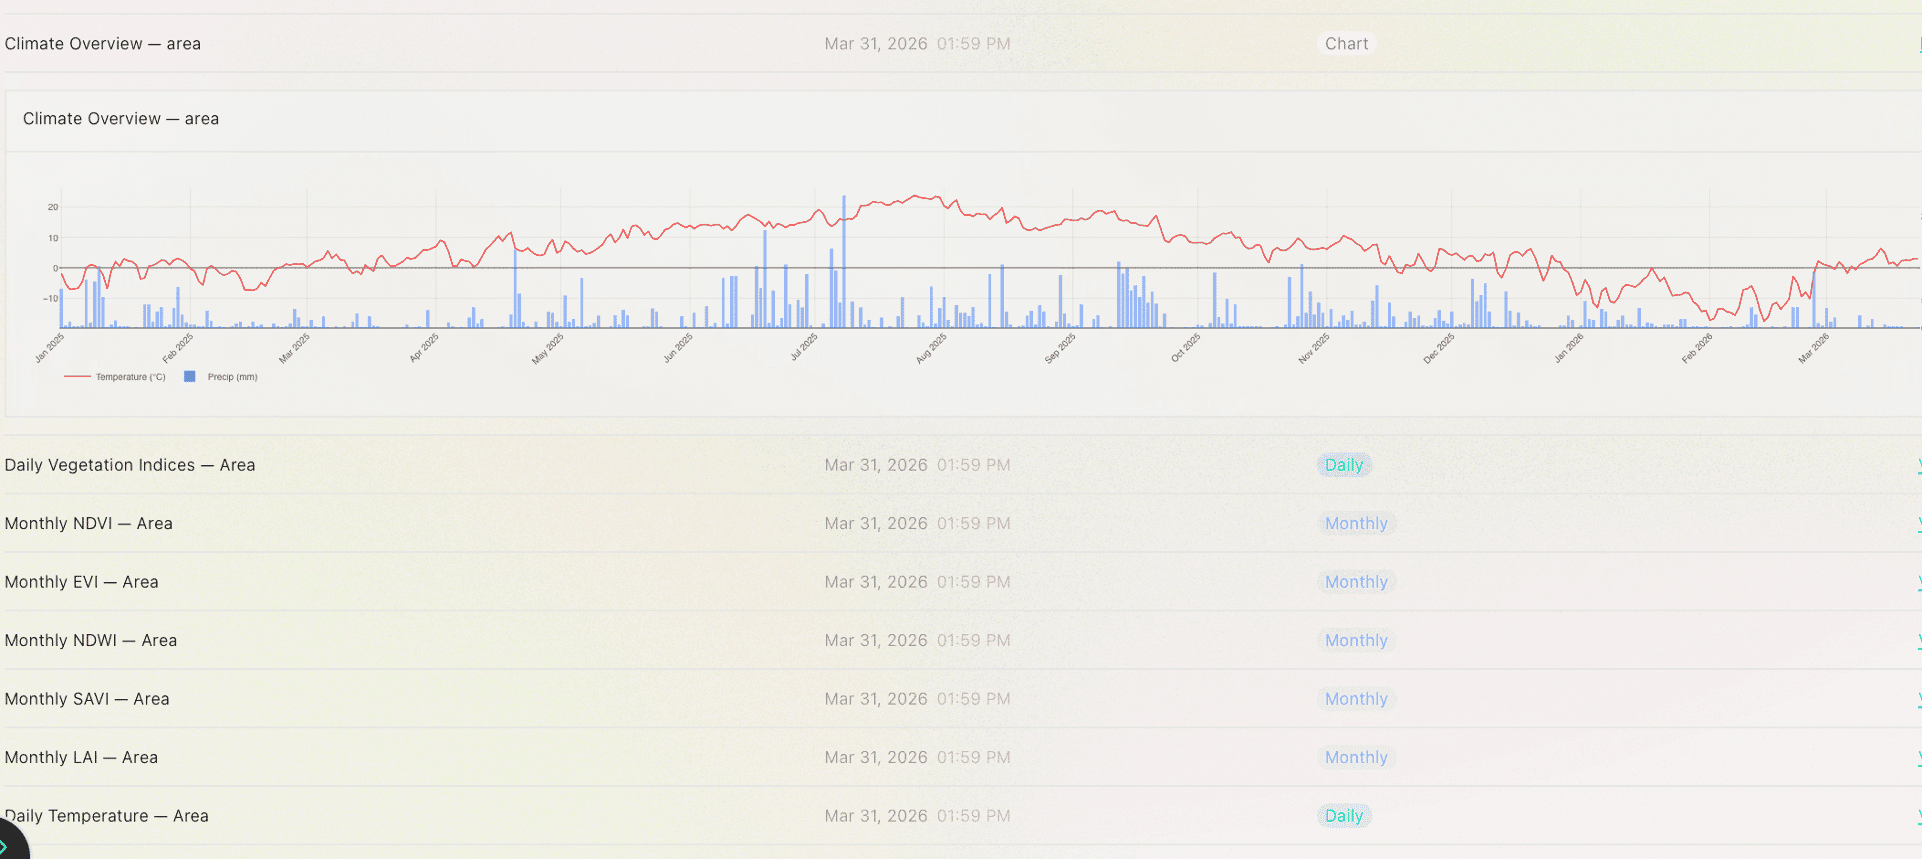Open the Monthly EVI — Area entry
Image resolution: width=1922 pixels, height=860 pixels.
point(82,582)
